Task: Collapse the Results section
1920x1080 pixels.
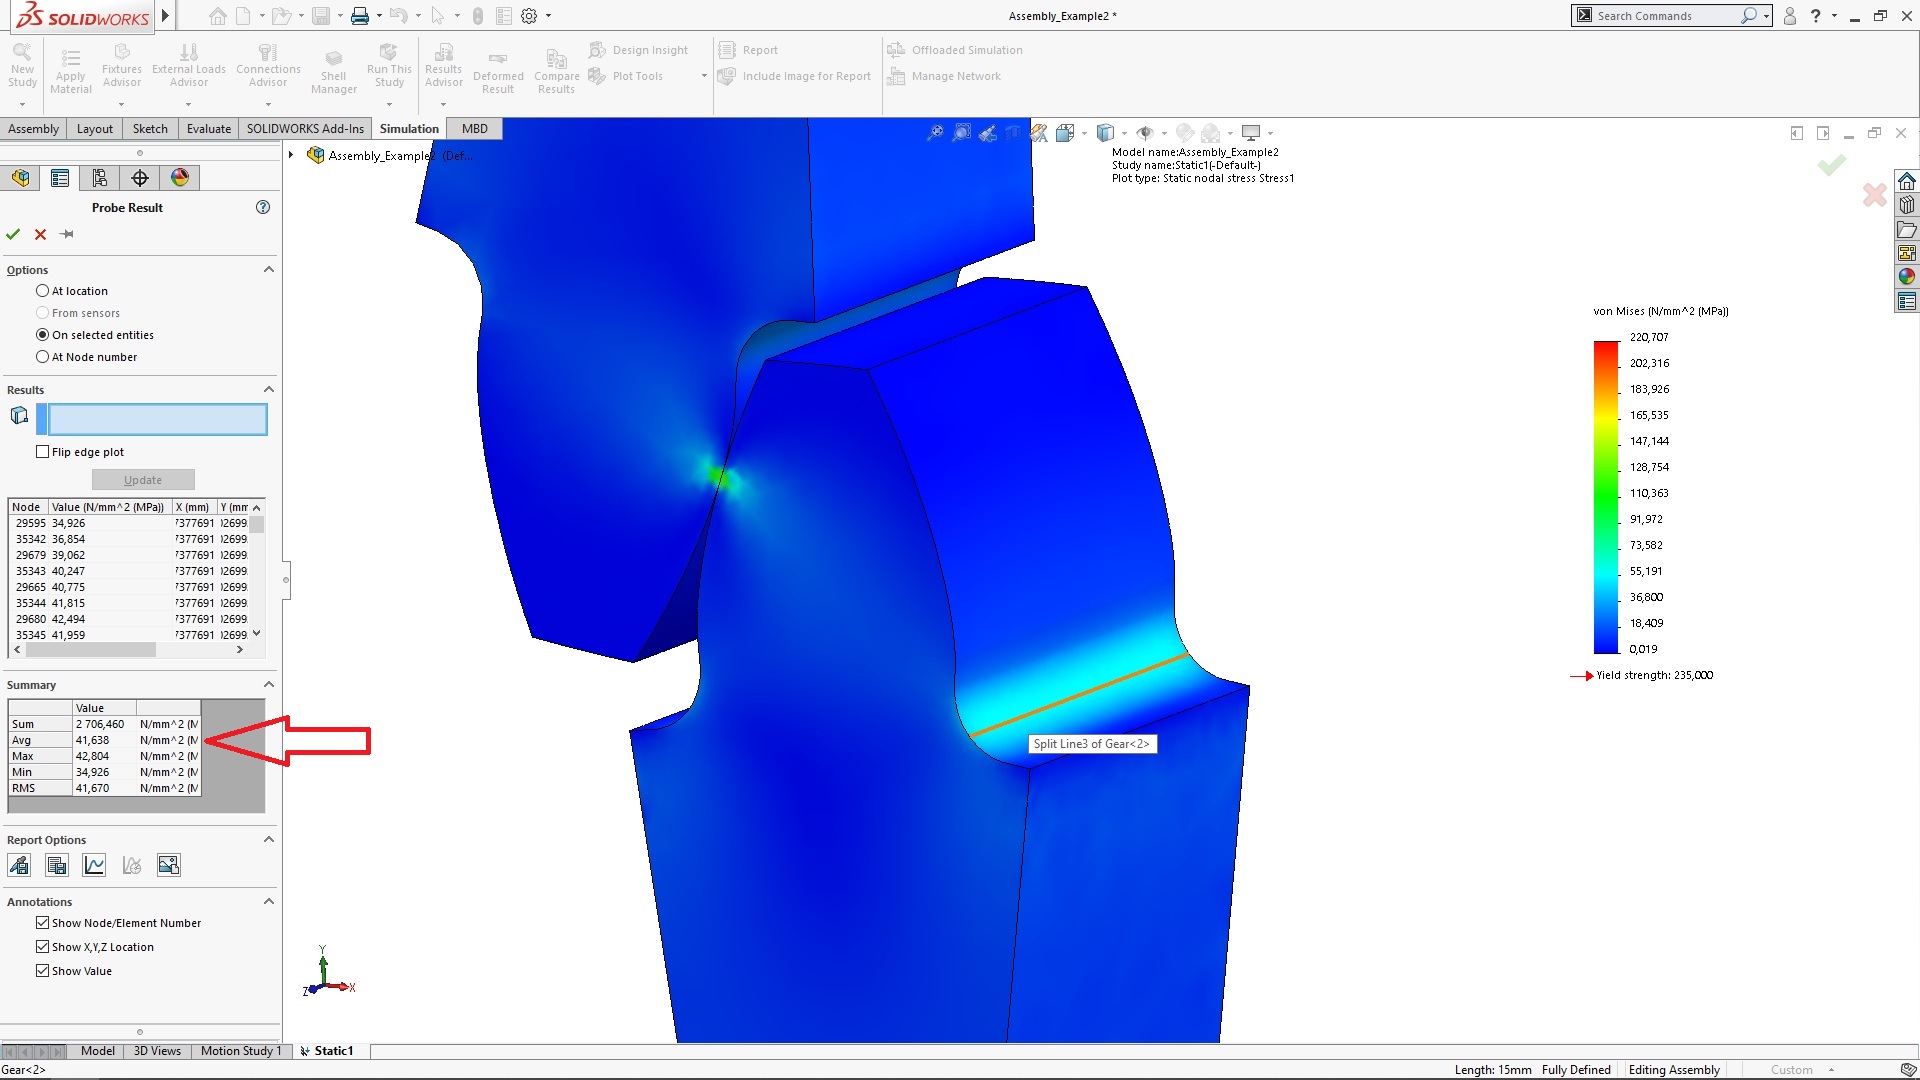Action: tap(268, 389)
